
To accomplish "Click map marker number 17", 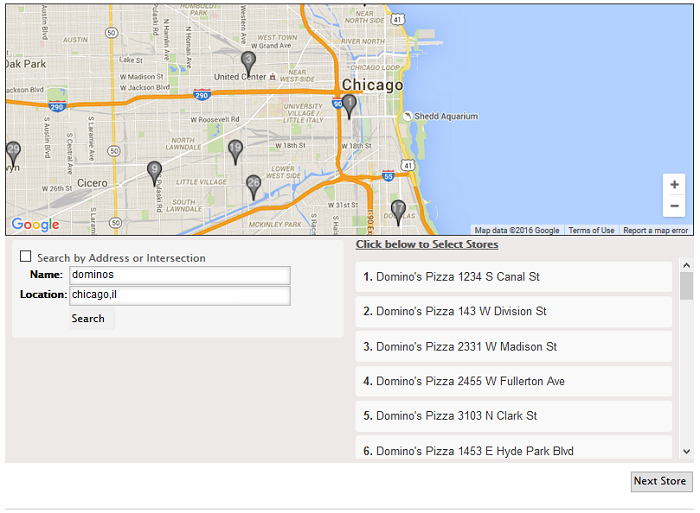I will click(398, 212).
